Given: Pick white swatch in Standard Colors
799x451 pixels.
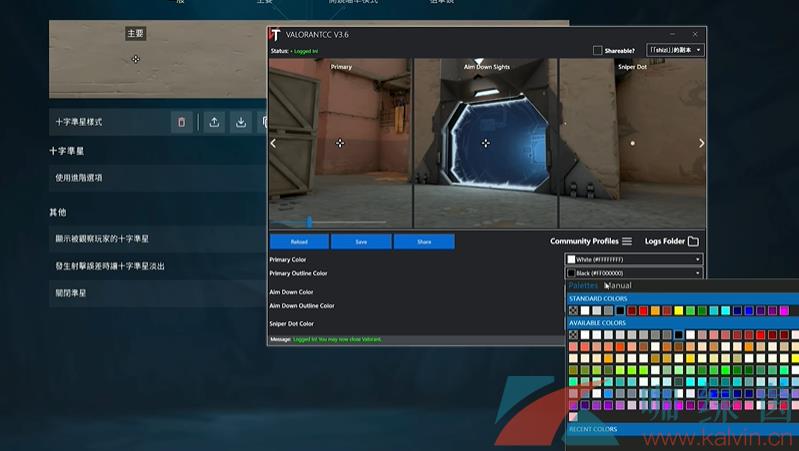Looking at the screenshot, I should click(x=585, y=310).
